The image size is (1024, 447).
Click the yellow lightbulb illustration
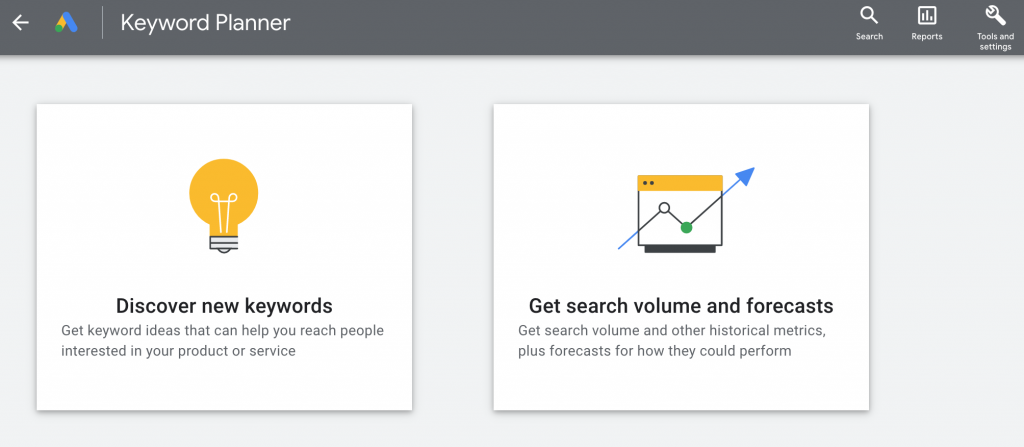coord(224,192)
